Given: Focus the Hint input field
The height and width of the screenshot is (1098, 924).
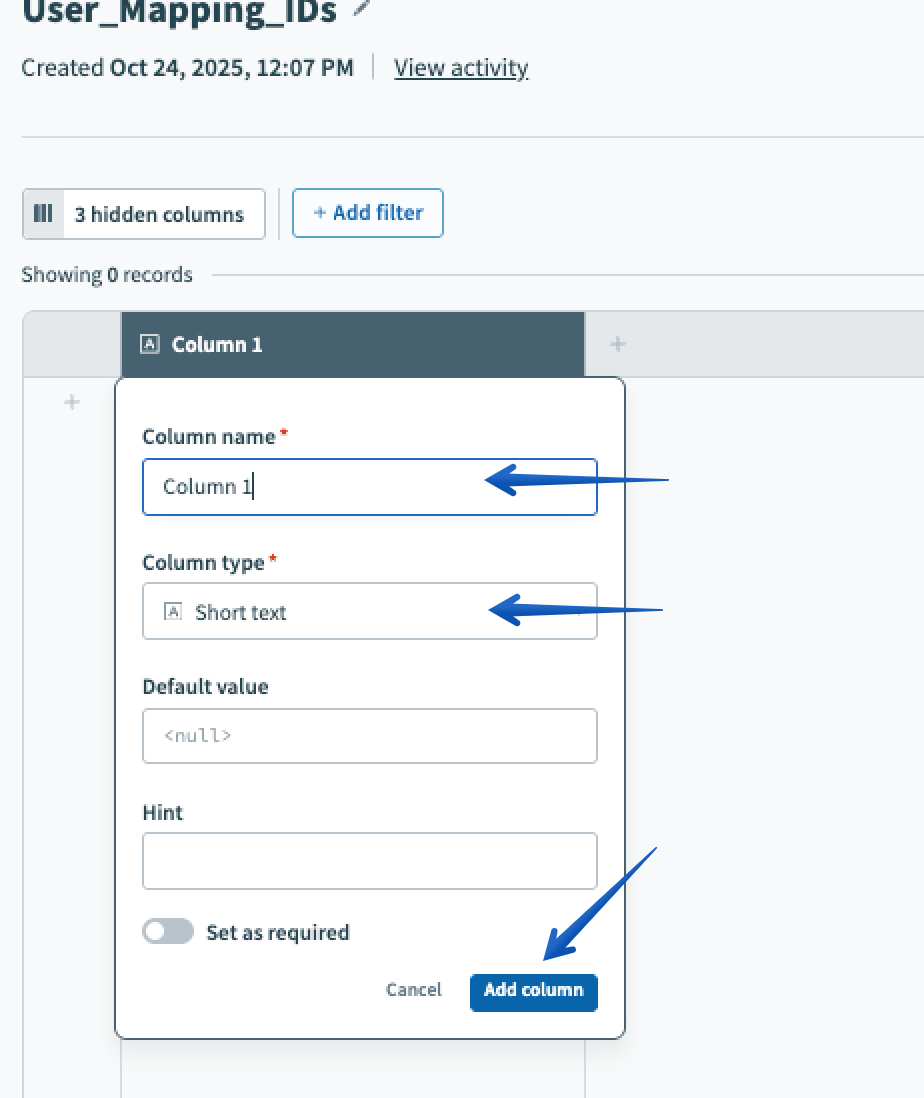Looking at the screenshot, I should click(370, 860).
